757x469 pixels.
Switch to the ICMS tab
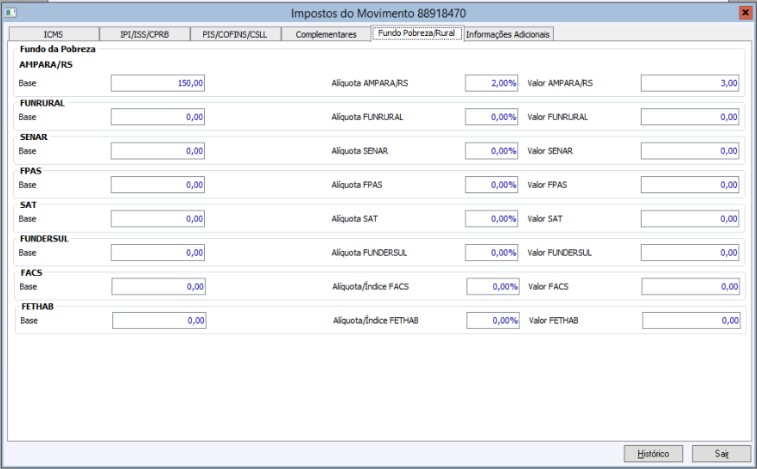point(54,34)
